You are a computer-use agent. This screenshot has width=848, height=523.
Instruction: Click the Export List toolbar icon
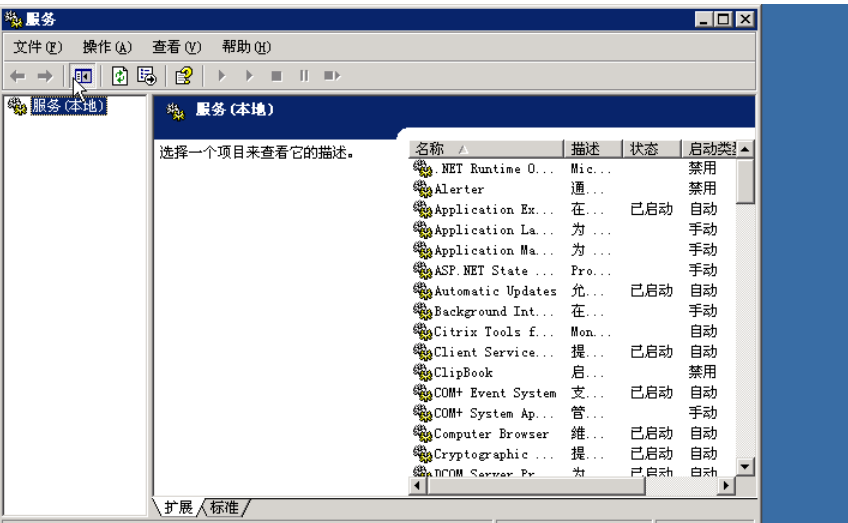click(147, 76)
